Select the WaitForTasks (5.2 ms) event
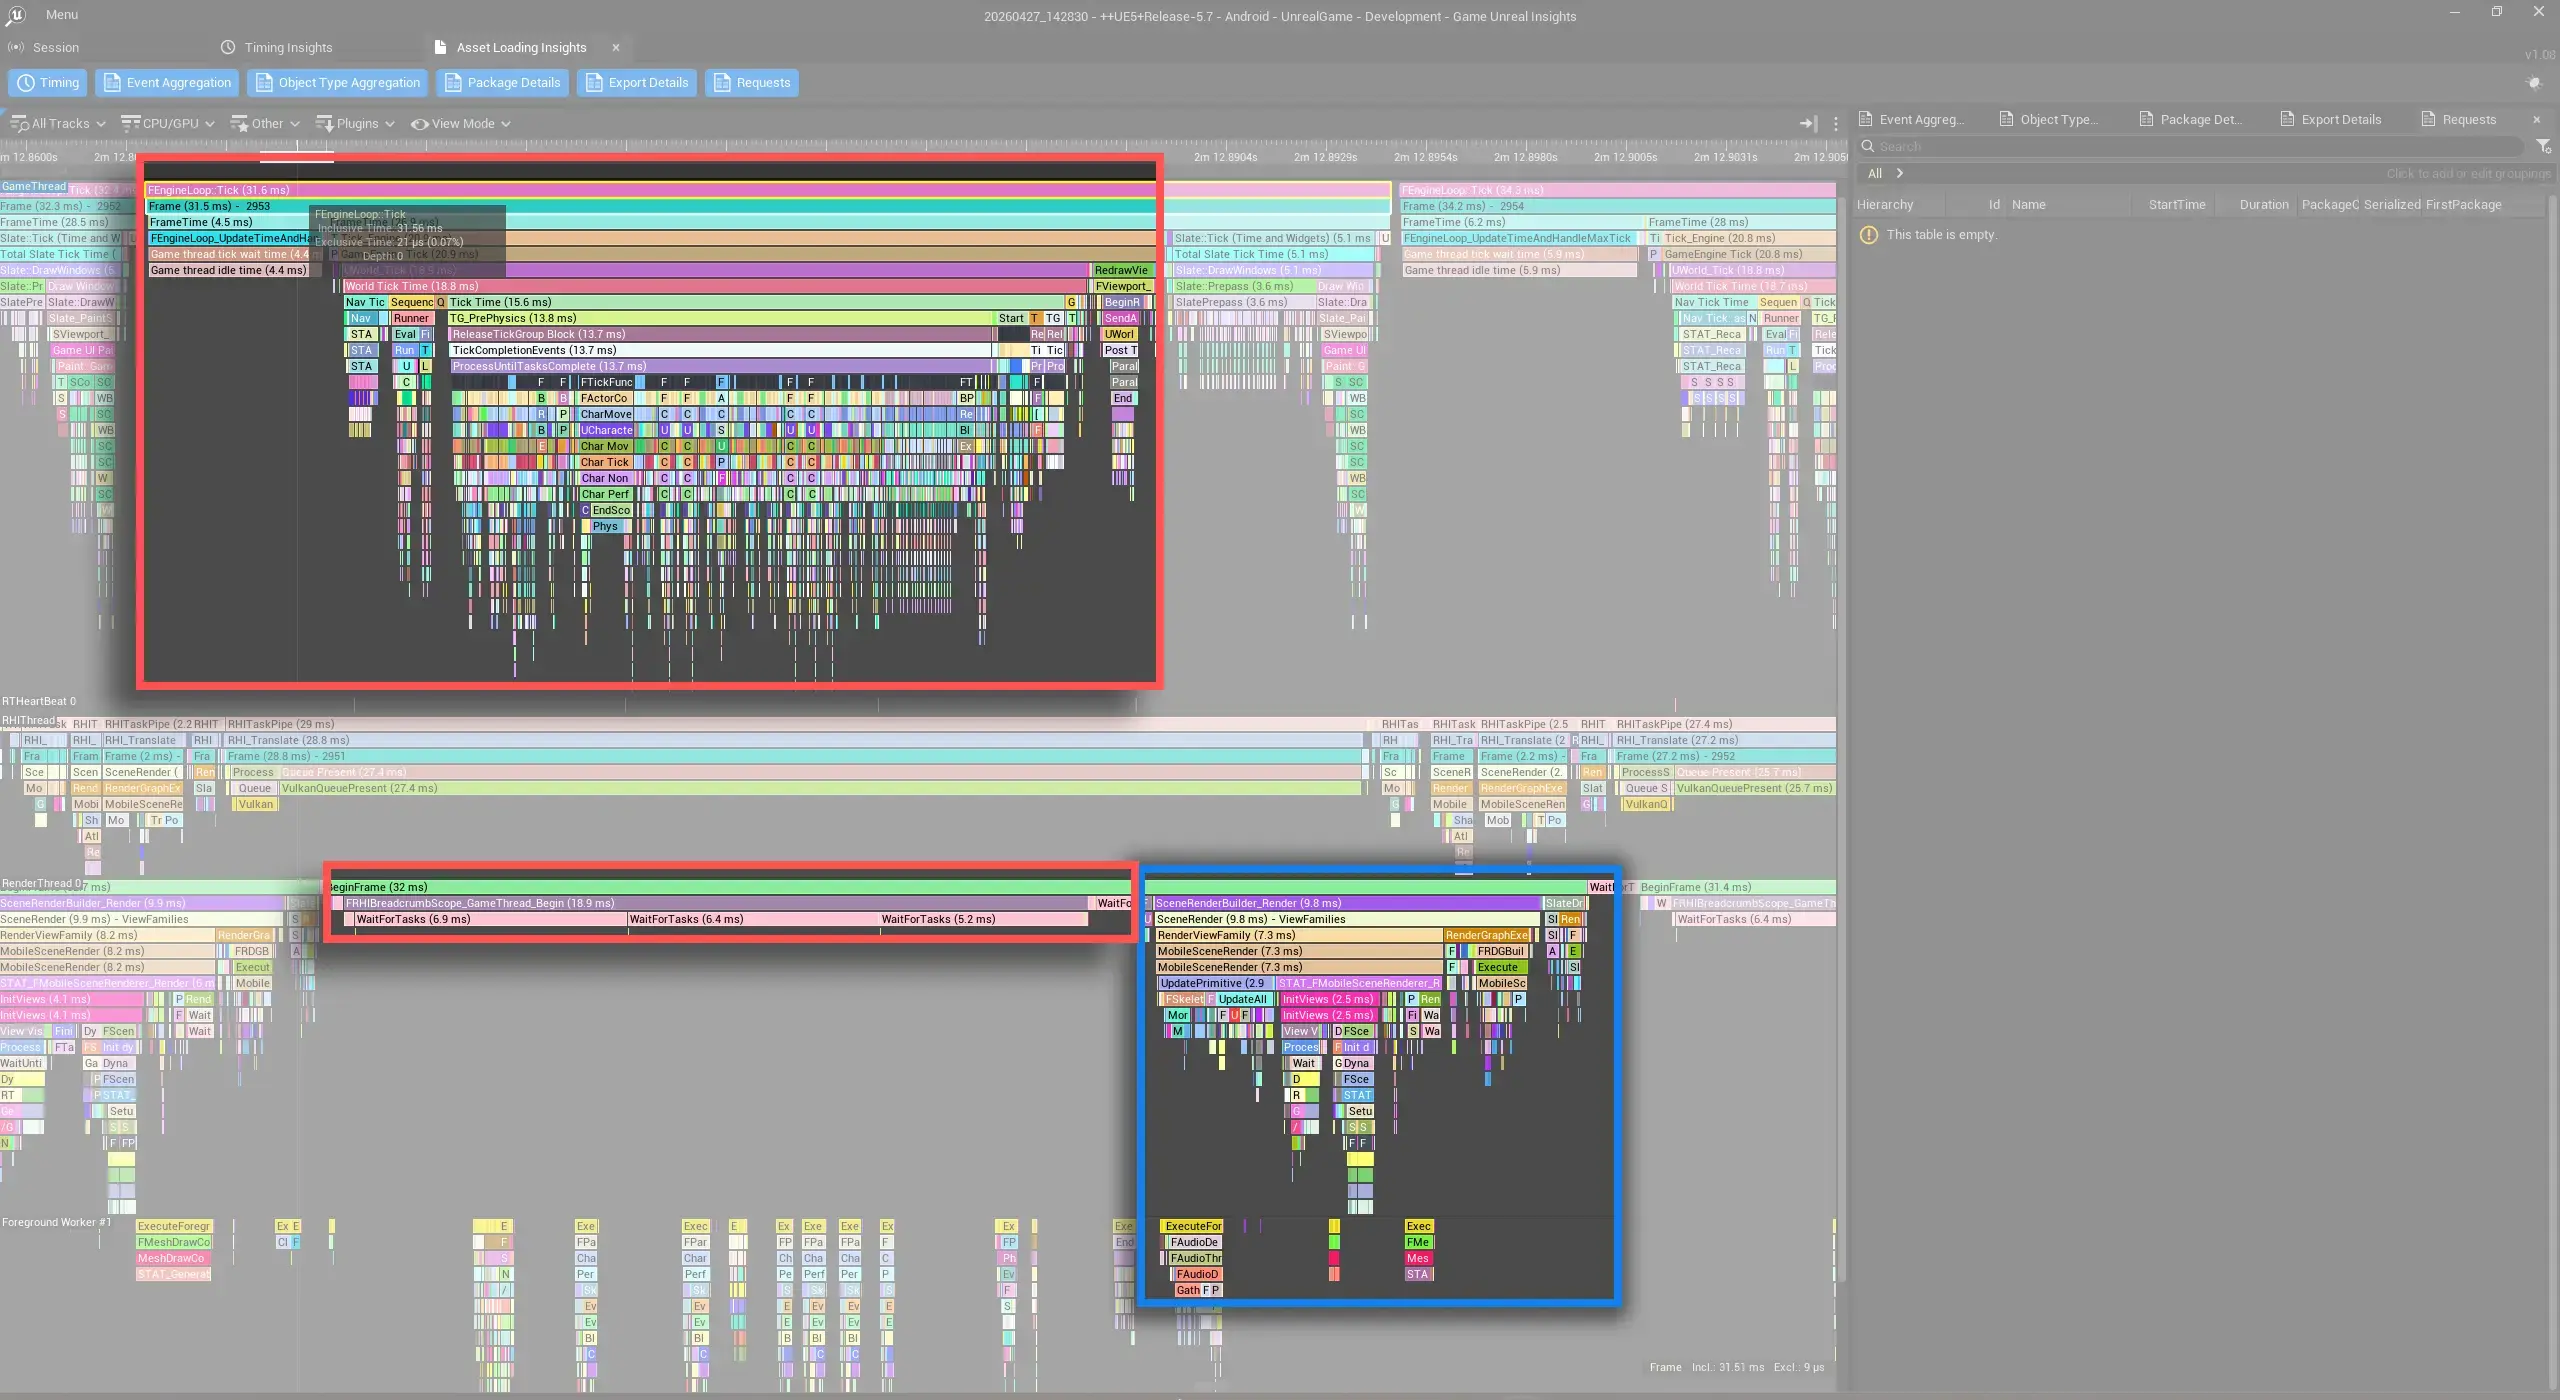Viewport: 2560px width, 1400px height. (983, 919)
